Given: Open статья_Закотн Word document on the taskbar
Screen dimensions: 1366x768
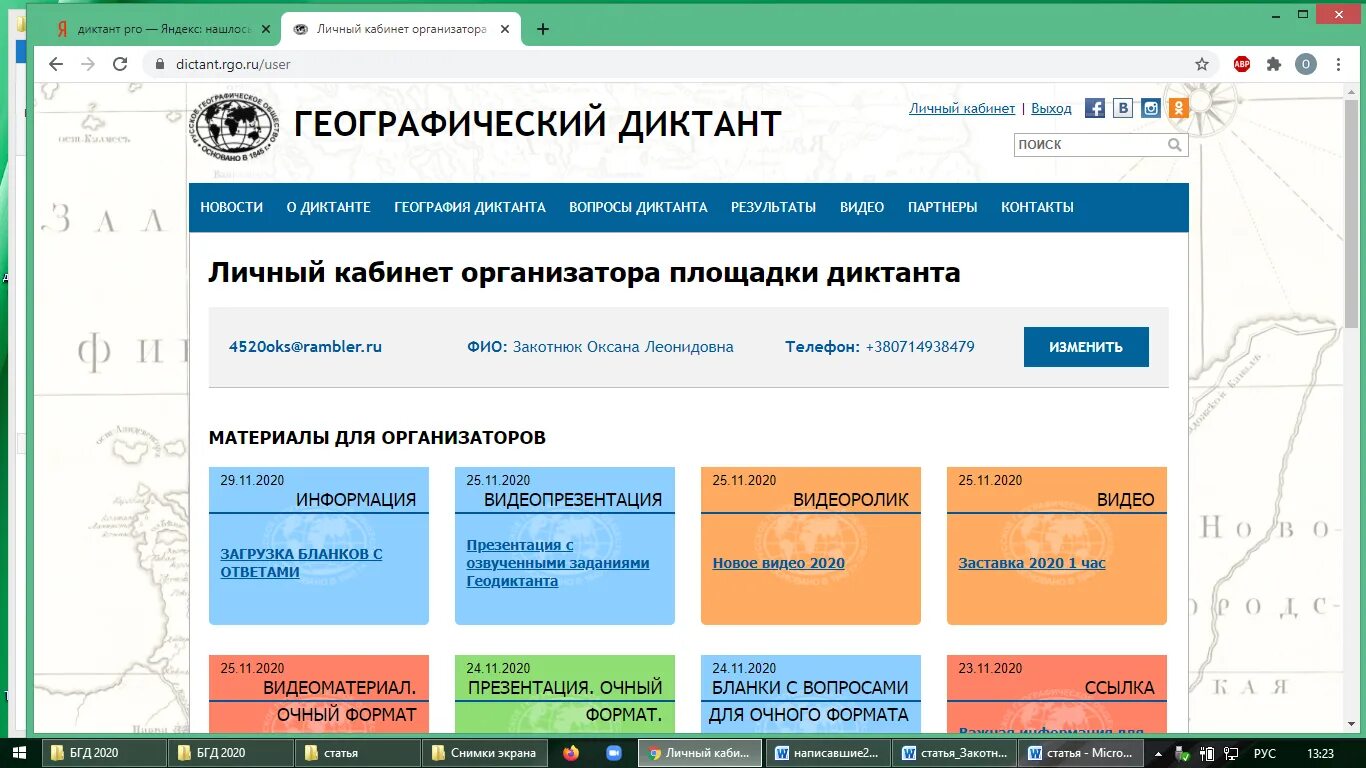Looking at the screenshot, I should pyautogui.click(x=954, y=753).
